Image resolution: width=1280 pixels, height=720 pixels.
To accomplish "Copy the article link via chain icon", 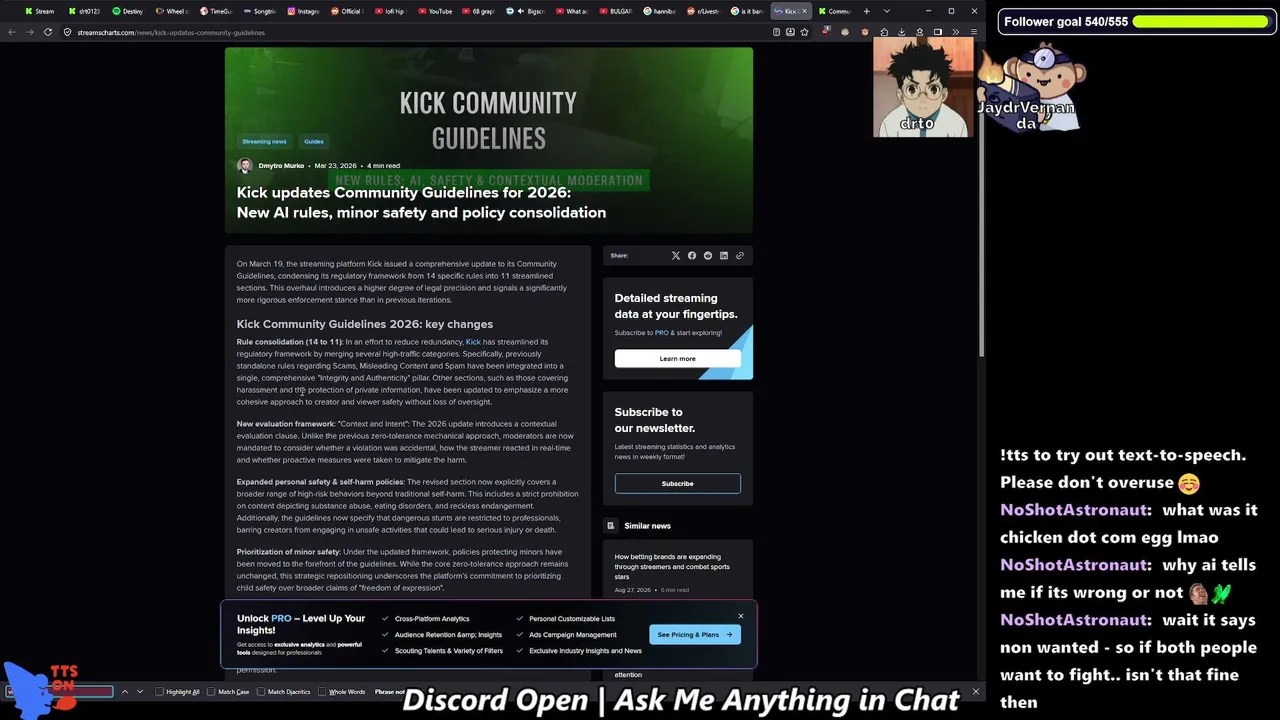I will pos(740,256).
